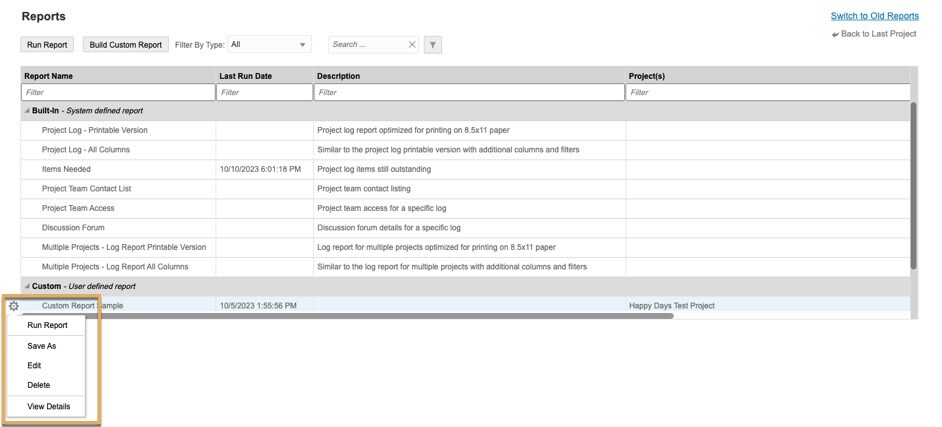Click the funnel filter icon button
The image size is (942, 427).
pyautogui.click(x=433, y=44)
